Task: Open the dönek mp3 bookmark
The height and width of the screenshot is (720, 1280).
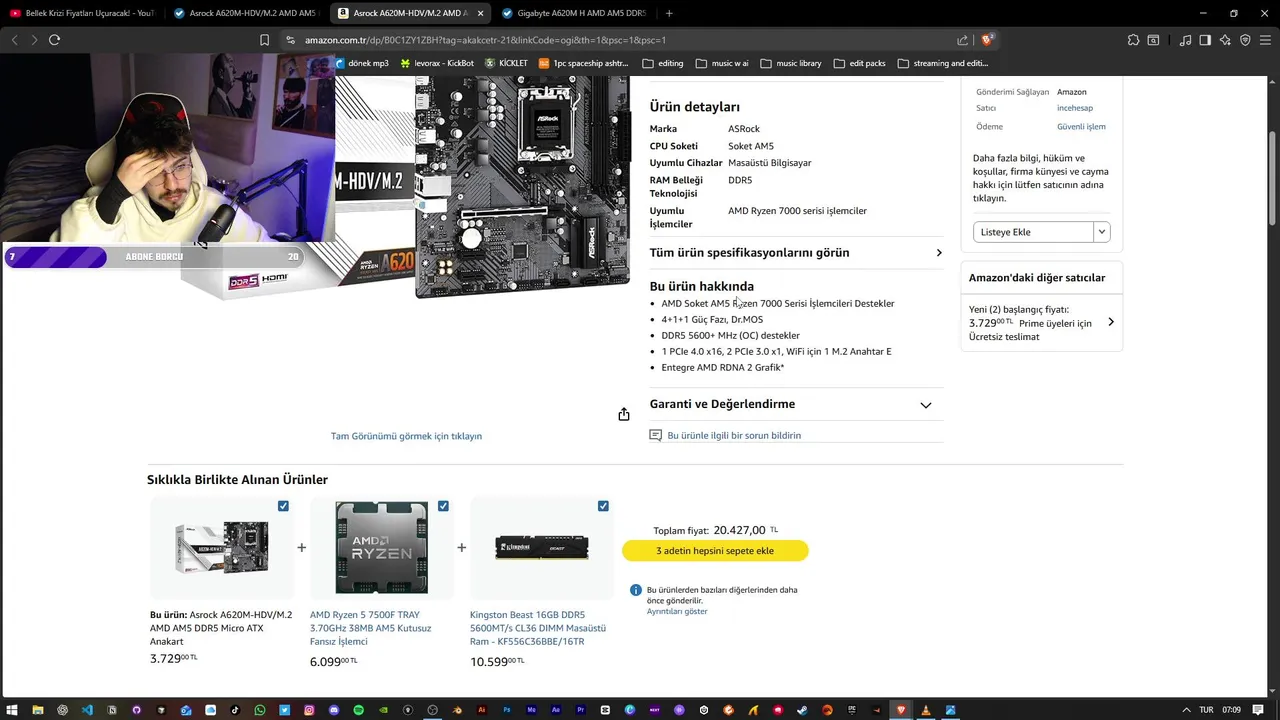Action: (x=361, y=63)
